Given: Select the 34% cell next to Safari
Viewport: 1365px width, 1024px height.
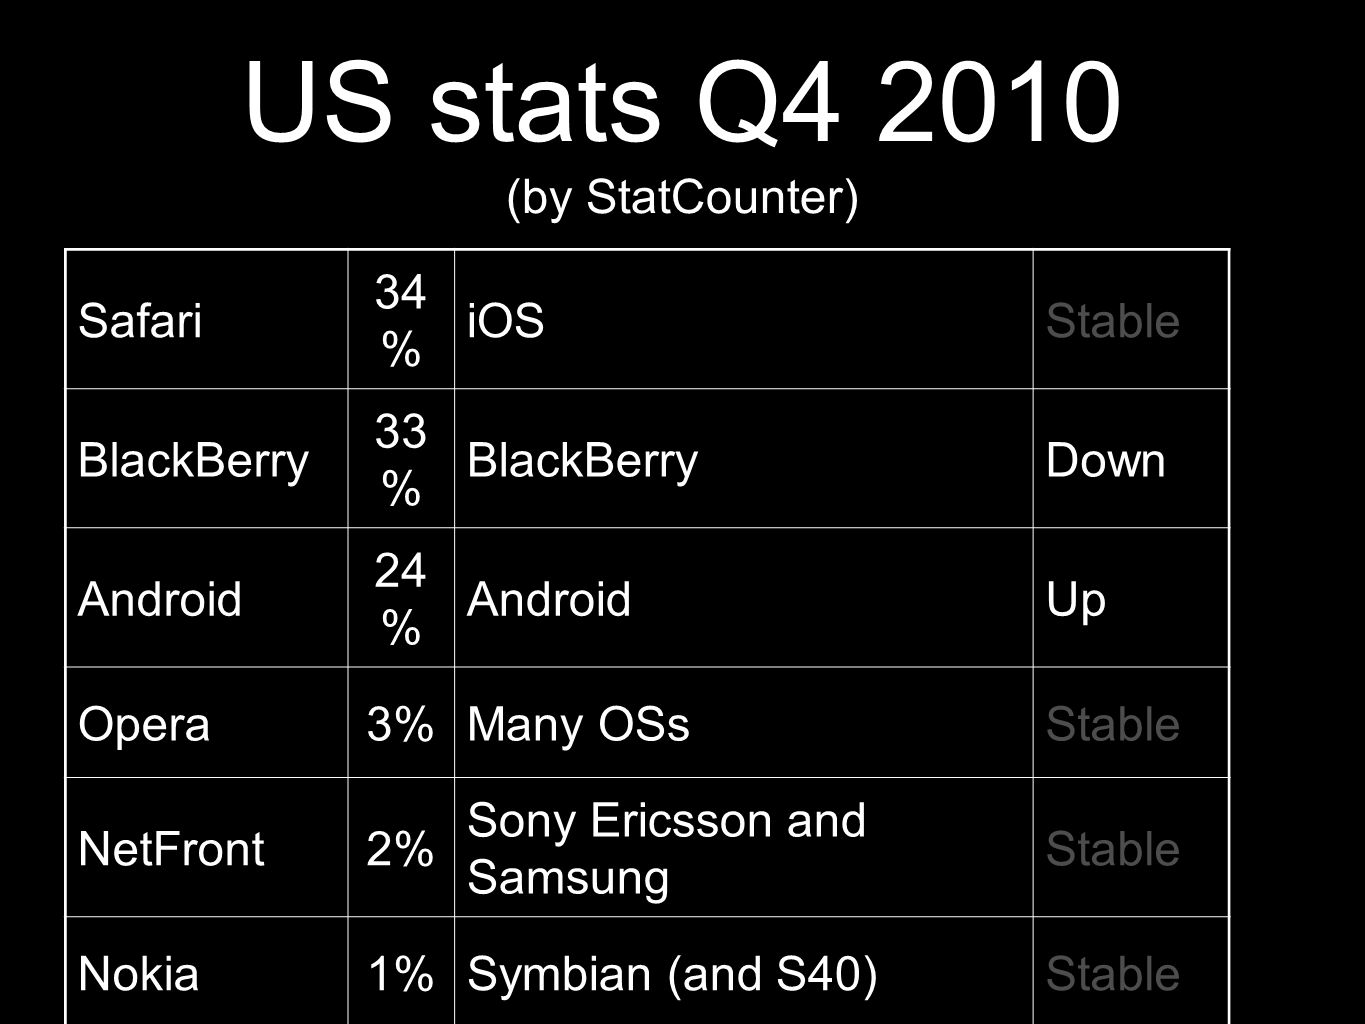Looking at the screenshot, I should tap(401, 319).
